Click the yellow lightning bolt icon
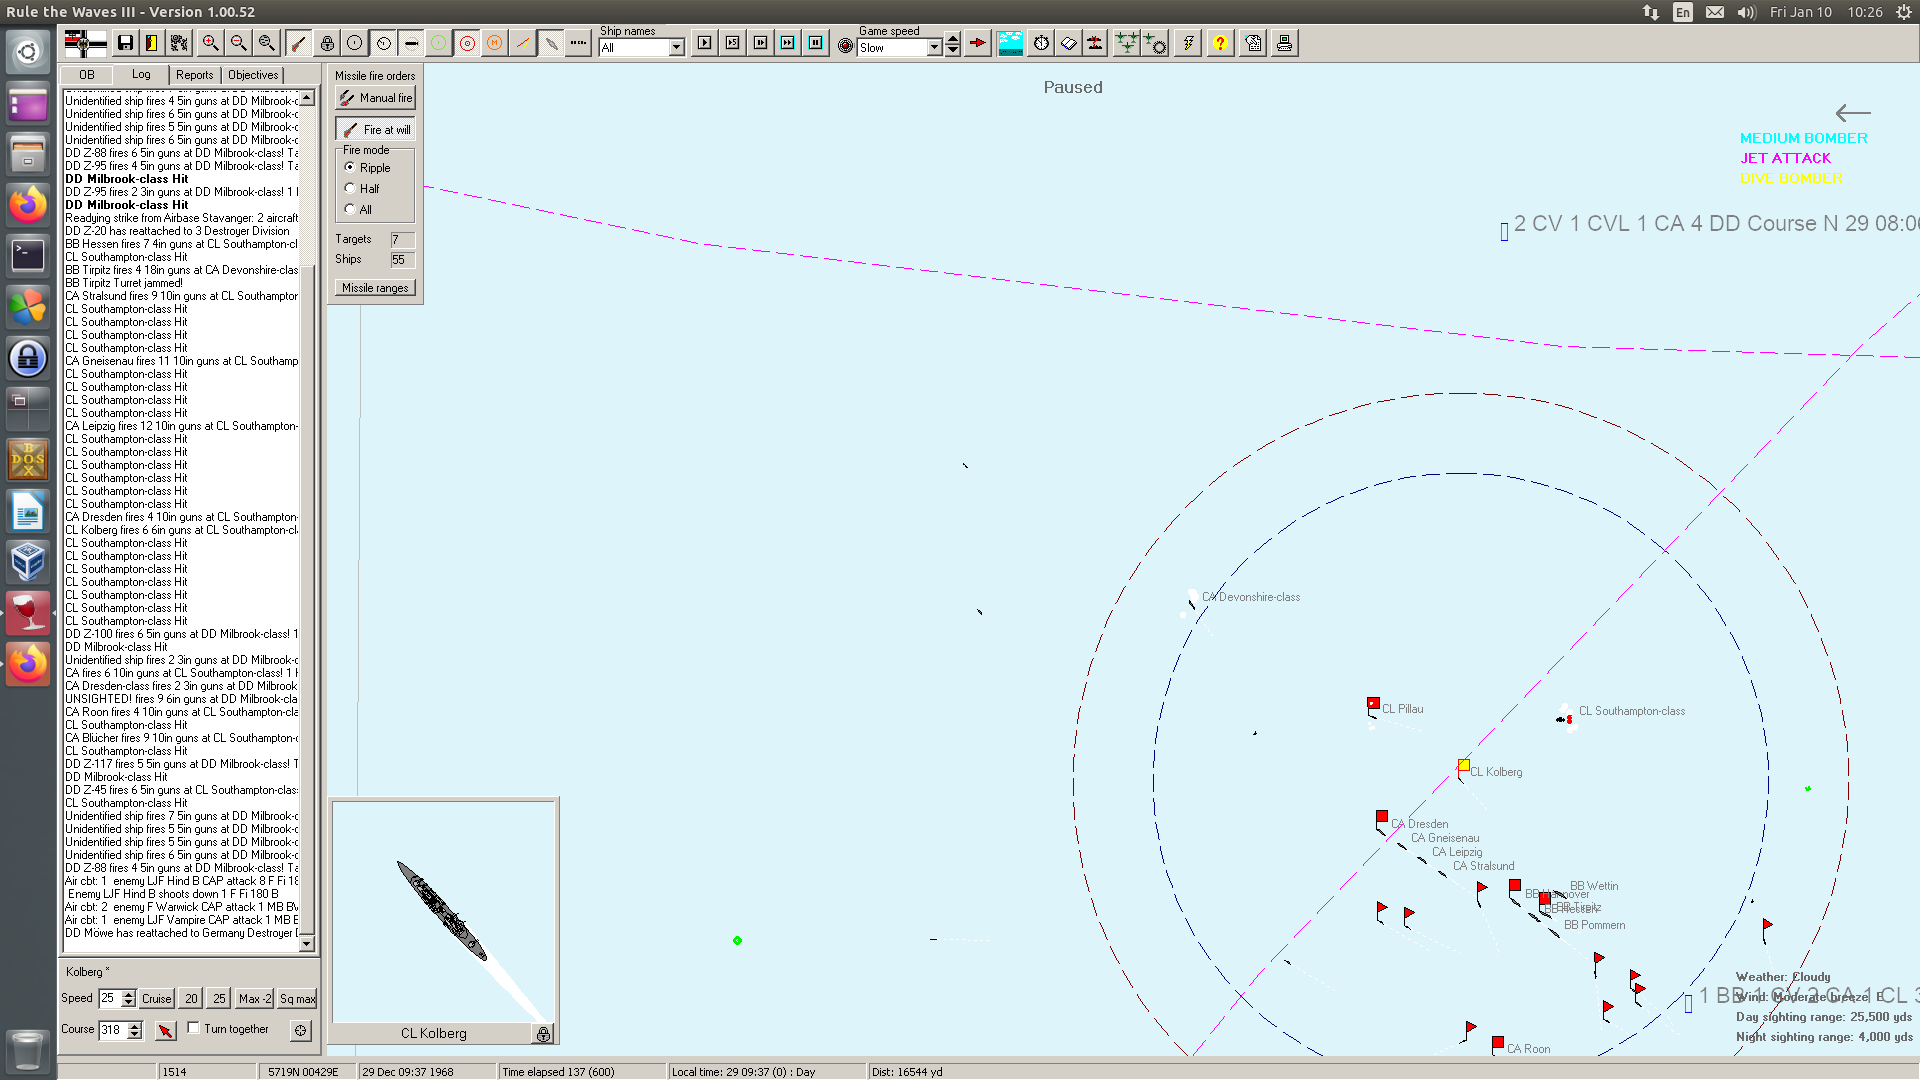 tap(1188, 43)
